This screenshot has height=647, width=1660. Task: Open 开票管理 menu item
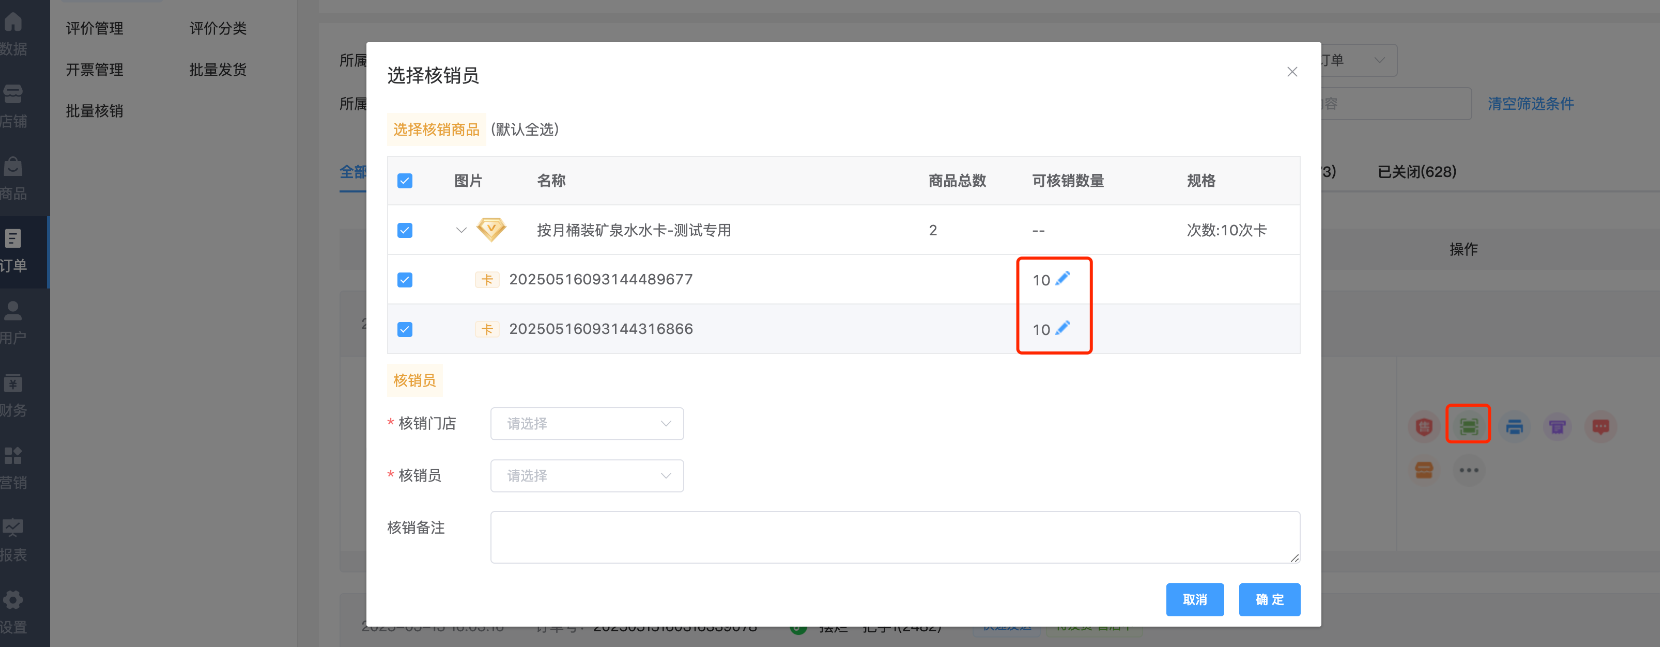pos(95,69)
